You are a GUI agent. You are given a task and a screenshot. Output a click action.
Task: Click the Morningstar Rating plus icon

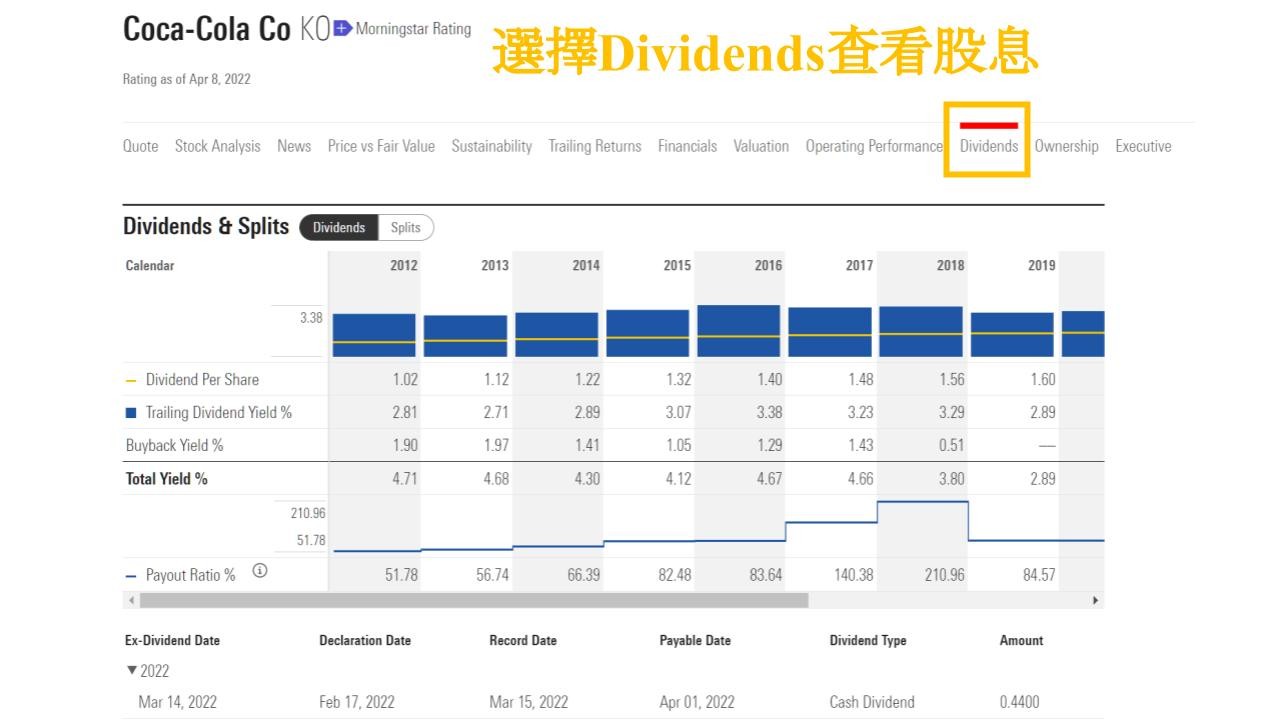pos(342,29)
